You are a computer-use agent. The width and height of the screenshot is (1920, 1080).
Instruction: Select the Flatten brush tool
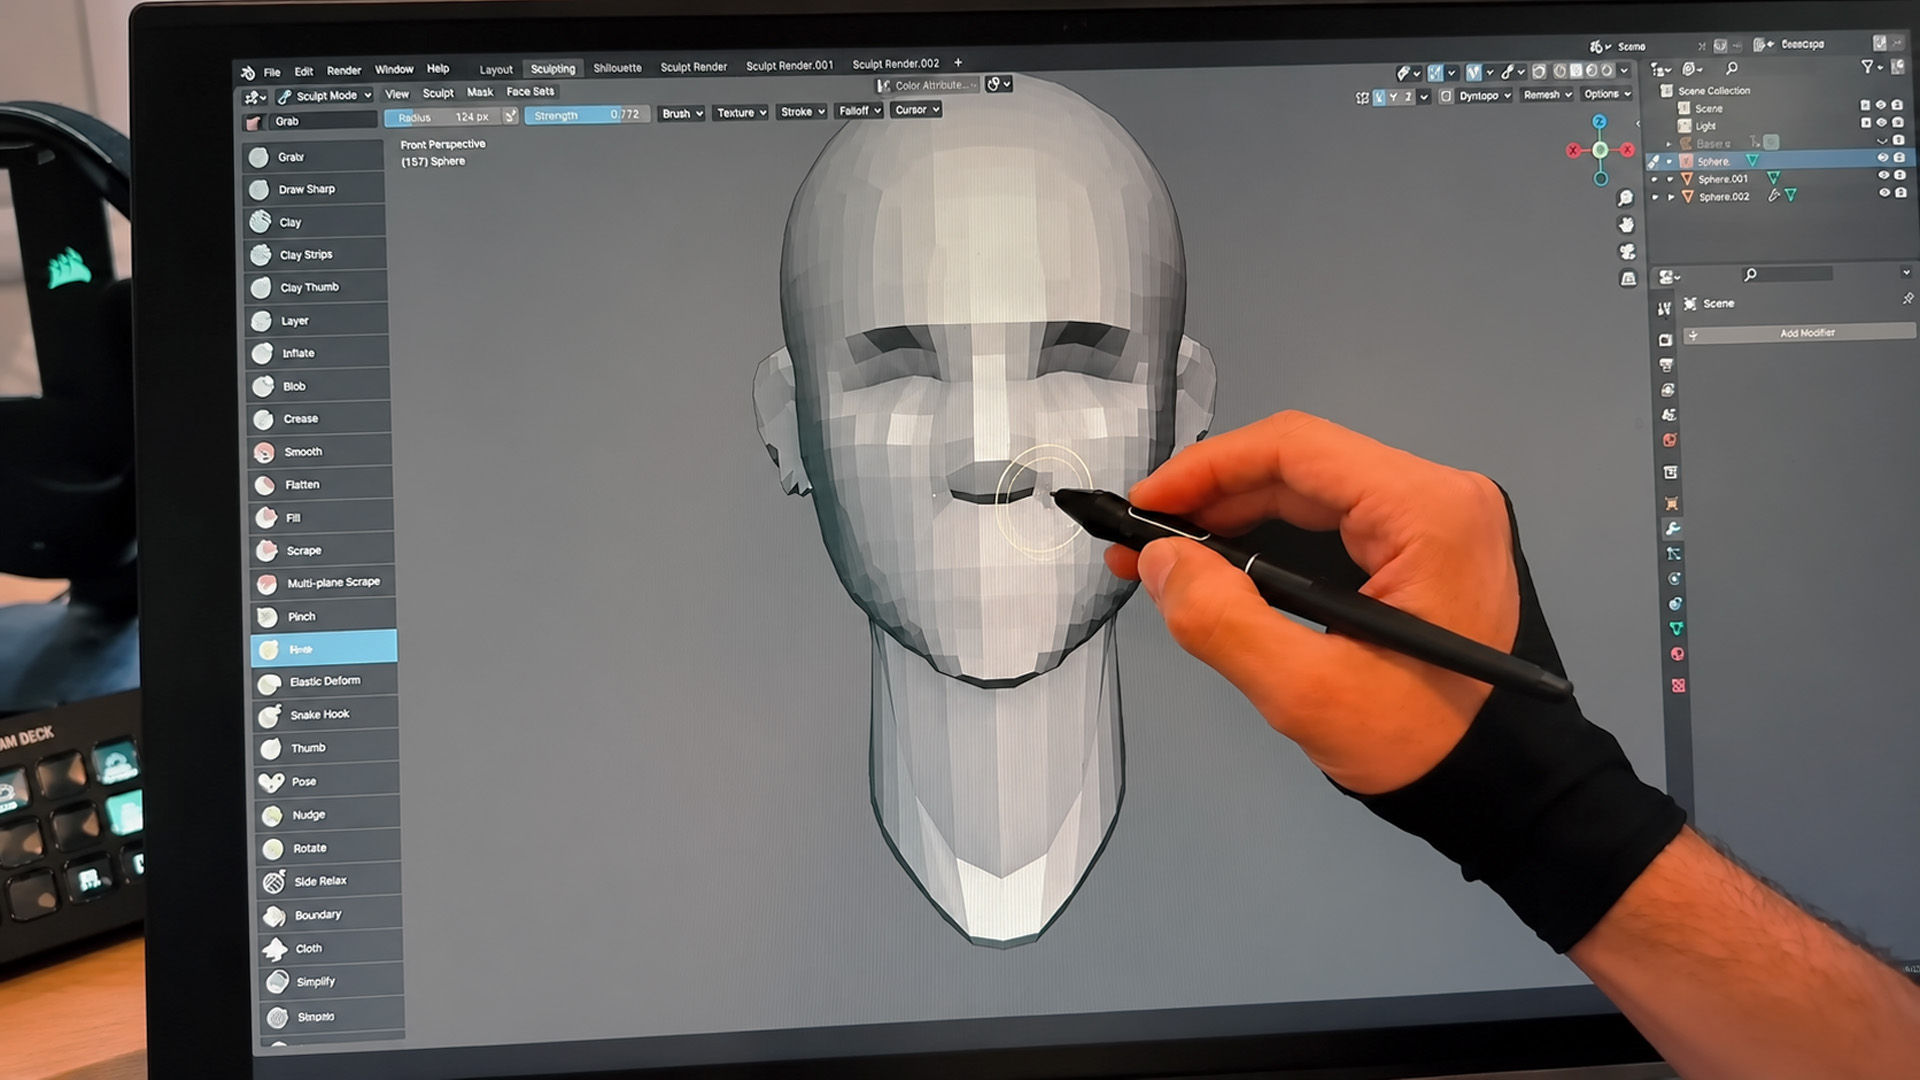(320, 485)
